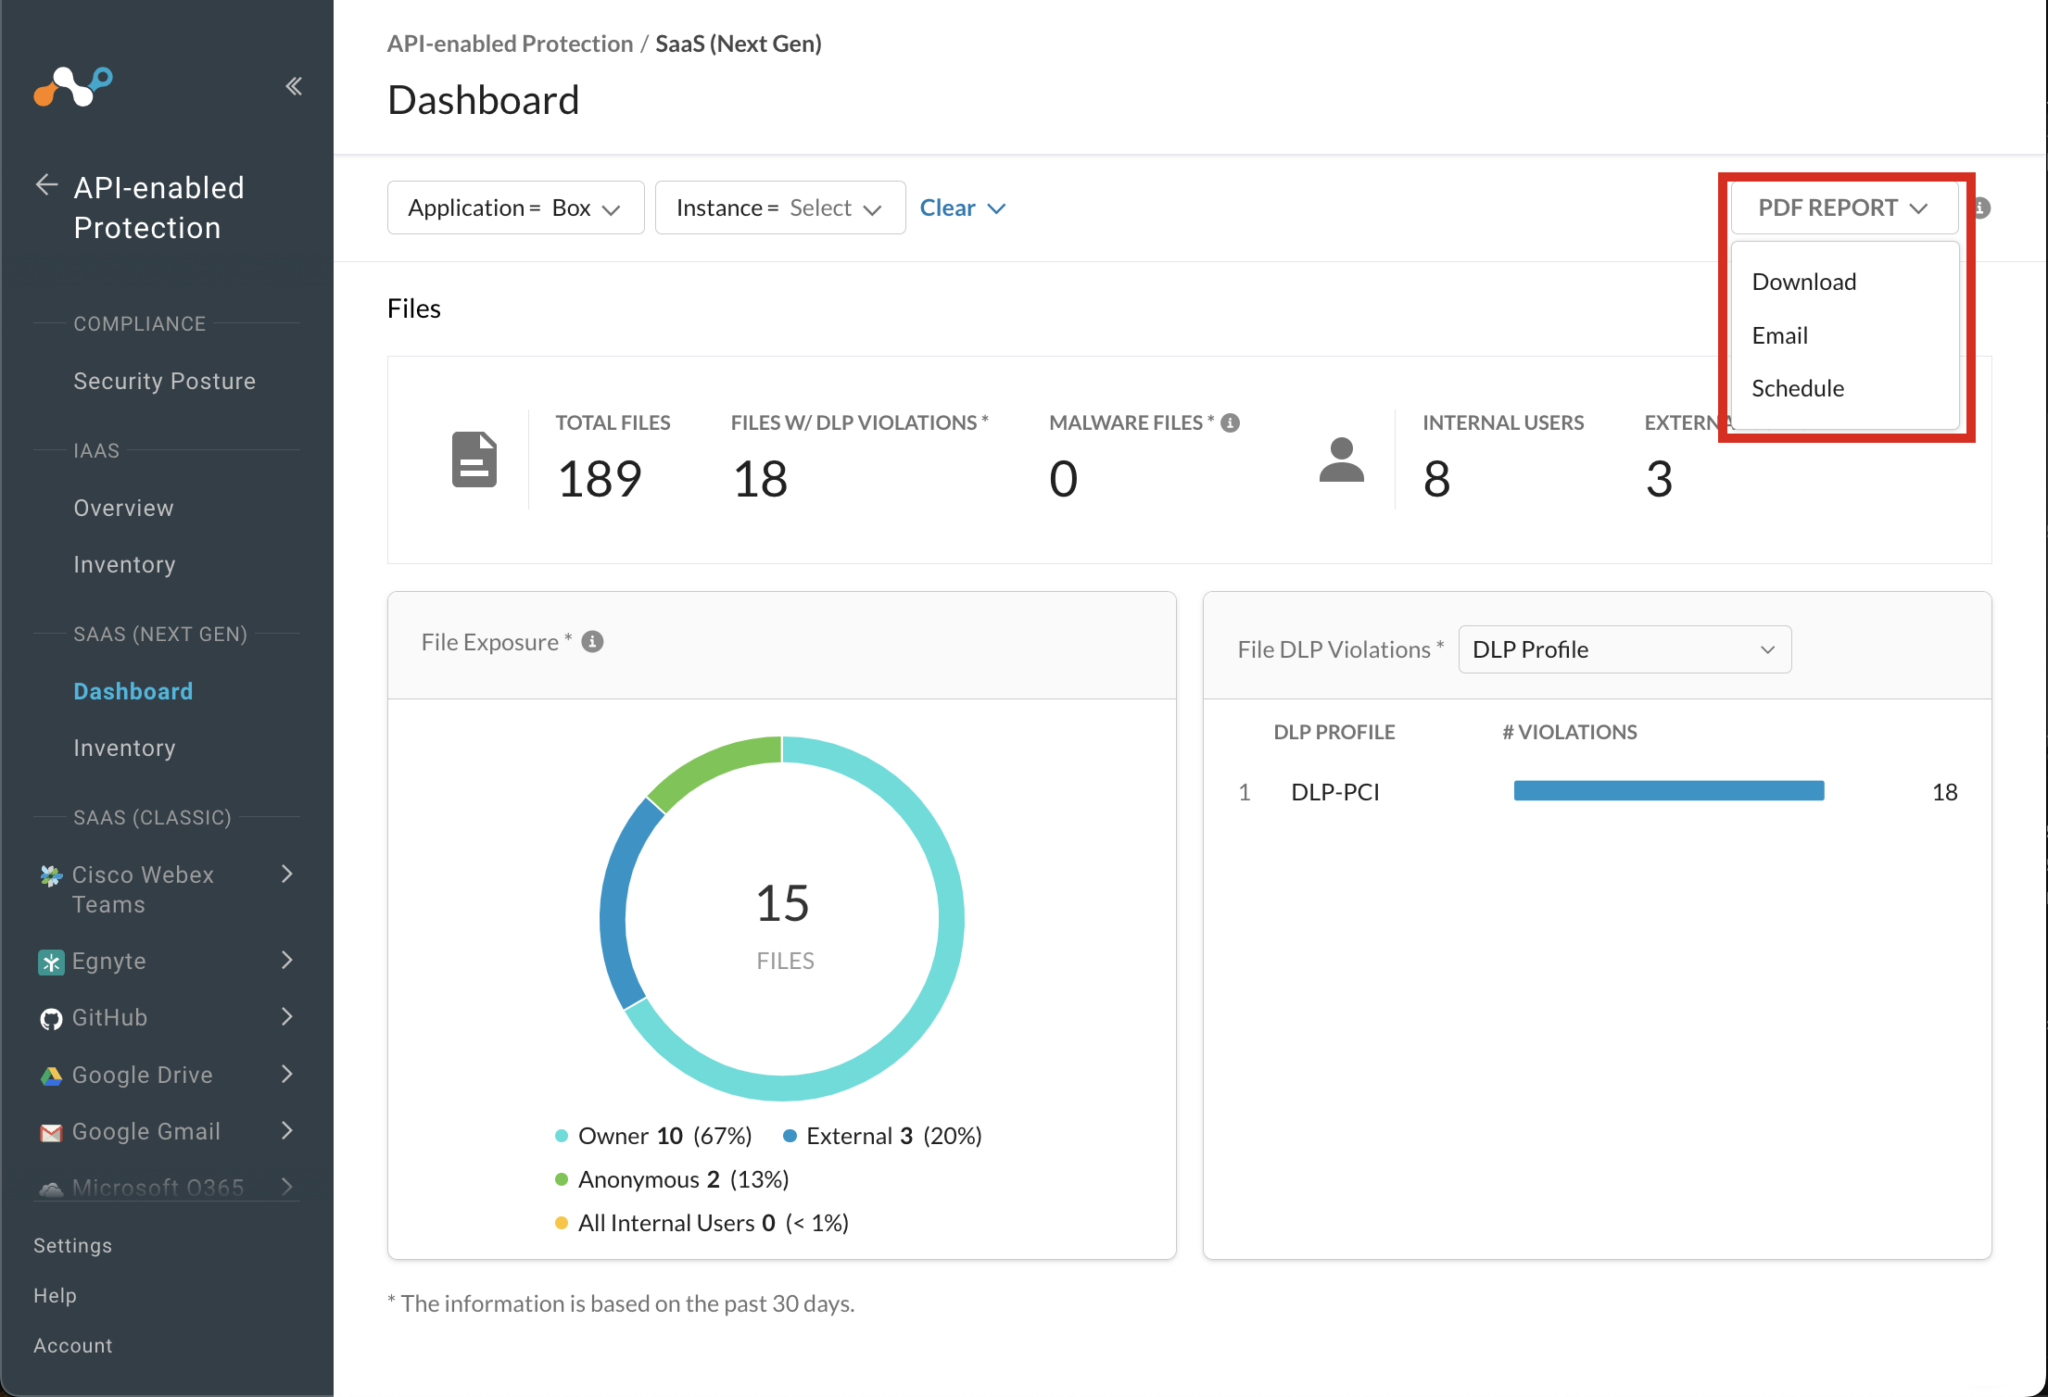Click the GitHub sidebar icon
Image resolution: width=2048 pixels, height=1397 pixels.
click(x=50, y=1017)
